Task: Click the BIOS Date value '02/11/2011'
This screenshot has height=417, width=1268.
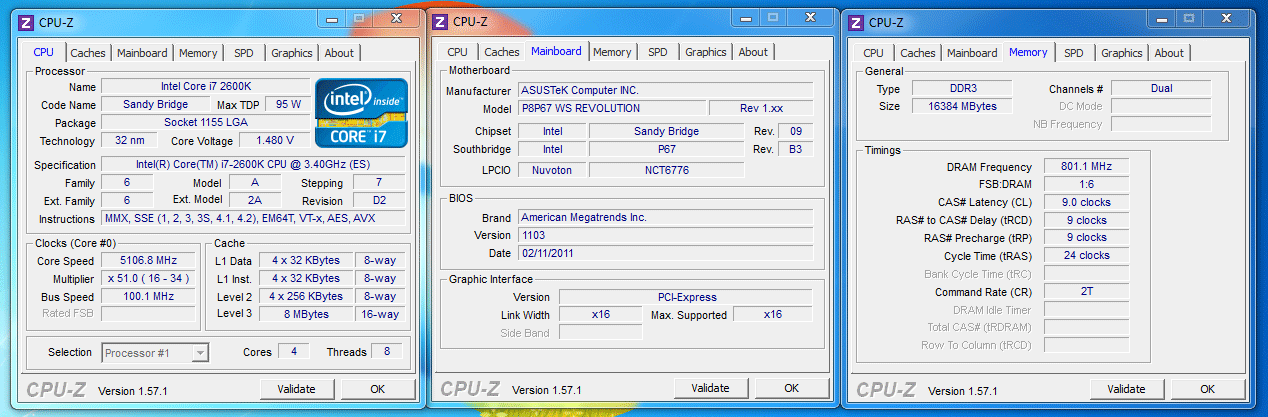Action: (665, 253)
